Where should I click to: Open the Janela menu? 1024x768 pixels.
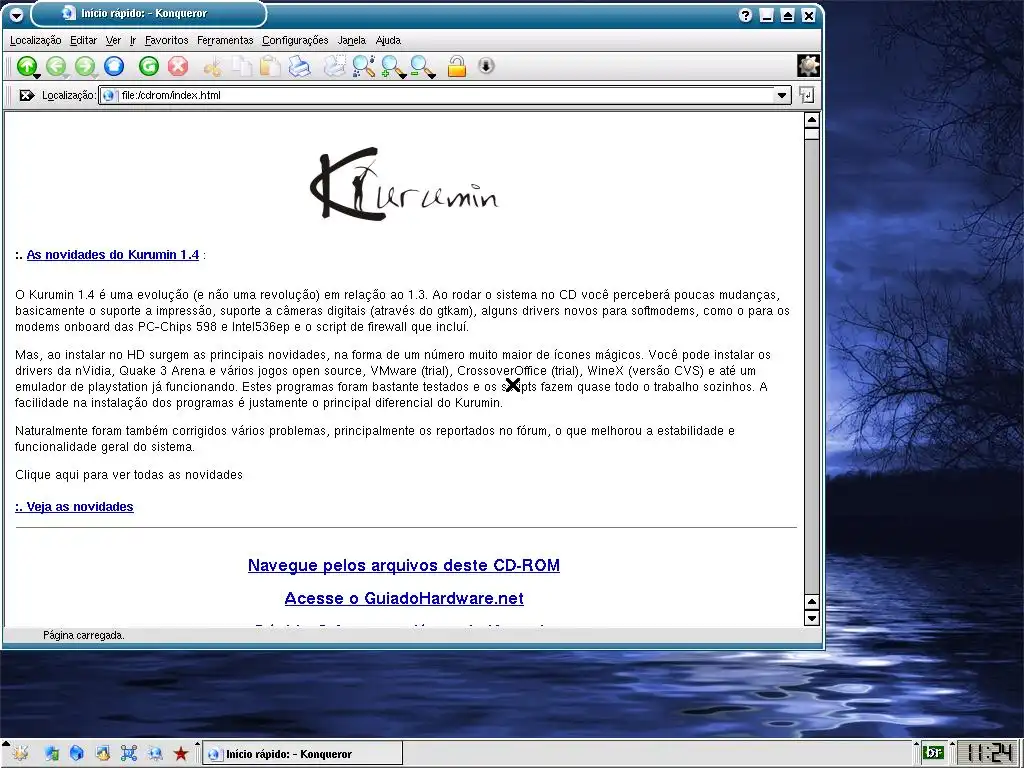351,40
